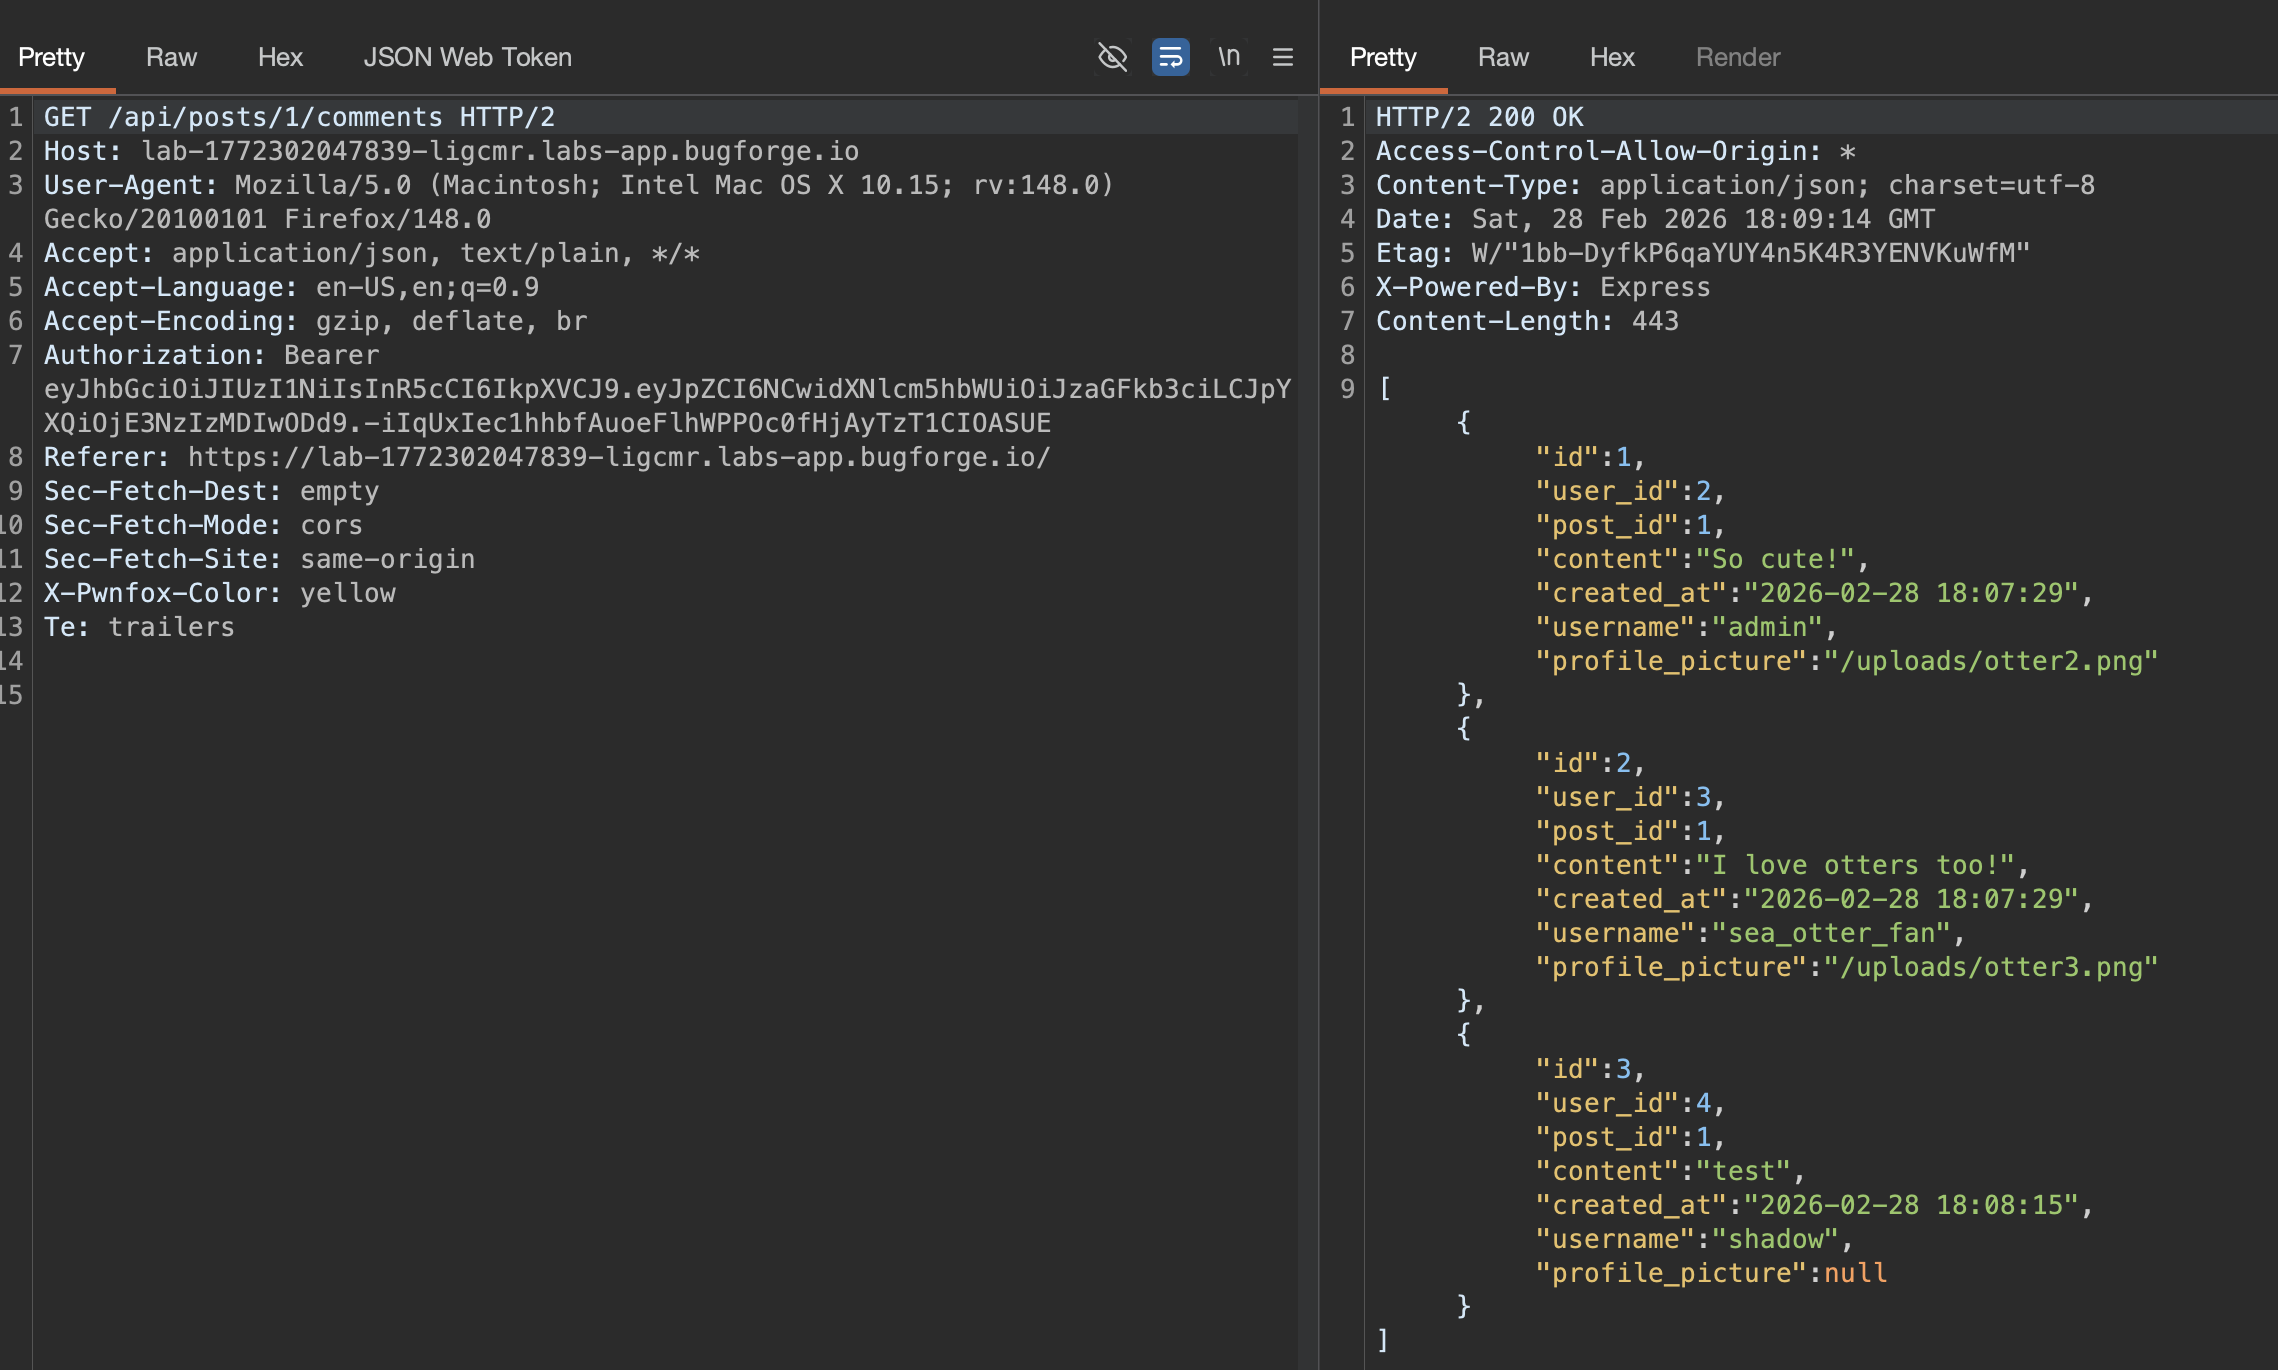Open the request editor hamburger menu
The height and width of the screenshot is (1370, 2278).
coord(1283,57)
